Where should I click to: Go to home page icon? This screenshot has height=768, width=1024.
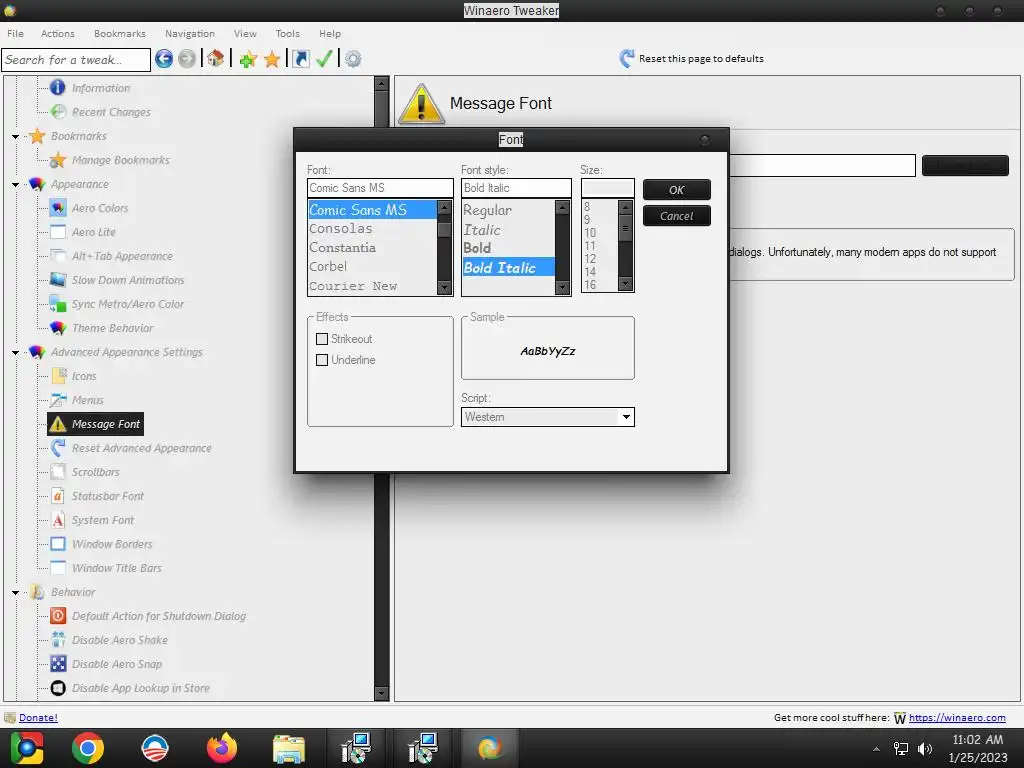click(216, 59)
